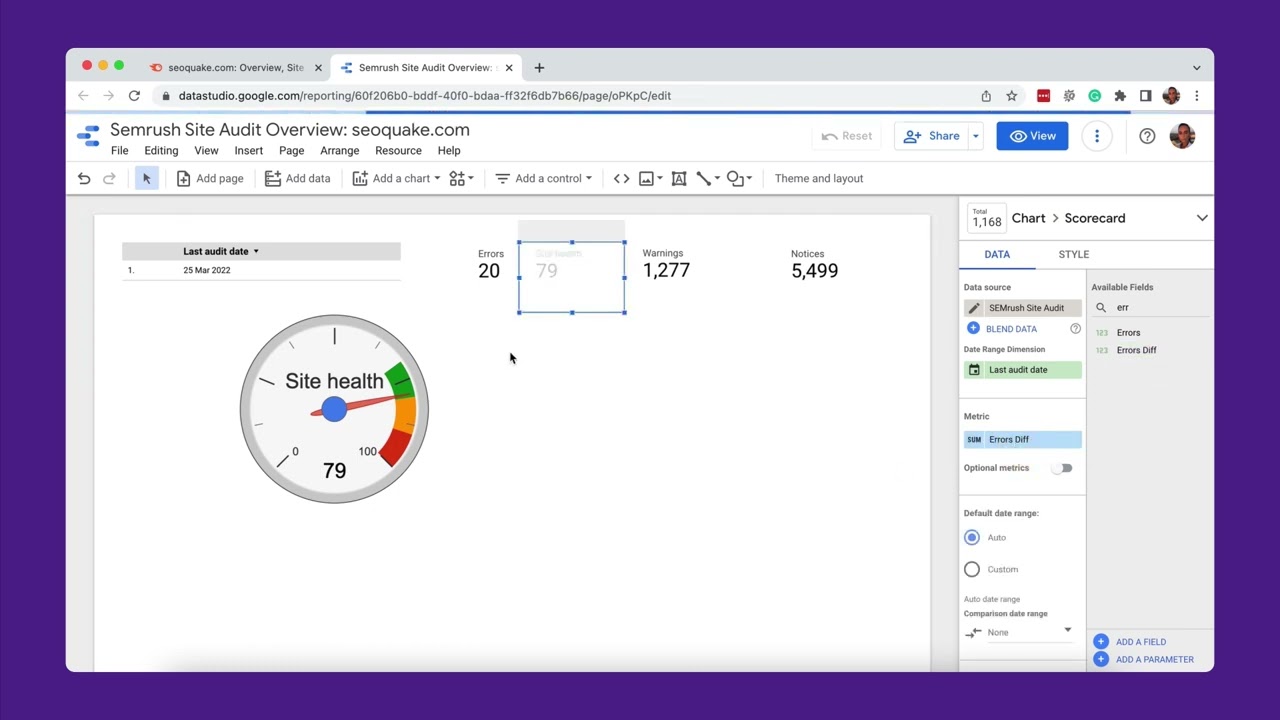Click the Errors Diff field in Available Fields
The height and width of the screenshot is (720, 1280).
point(1136,350)
